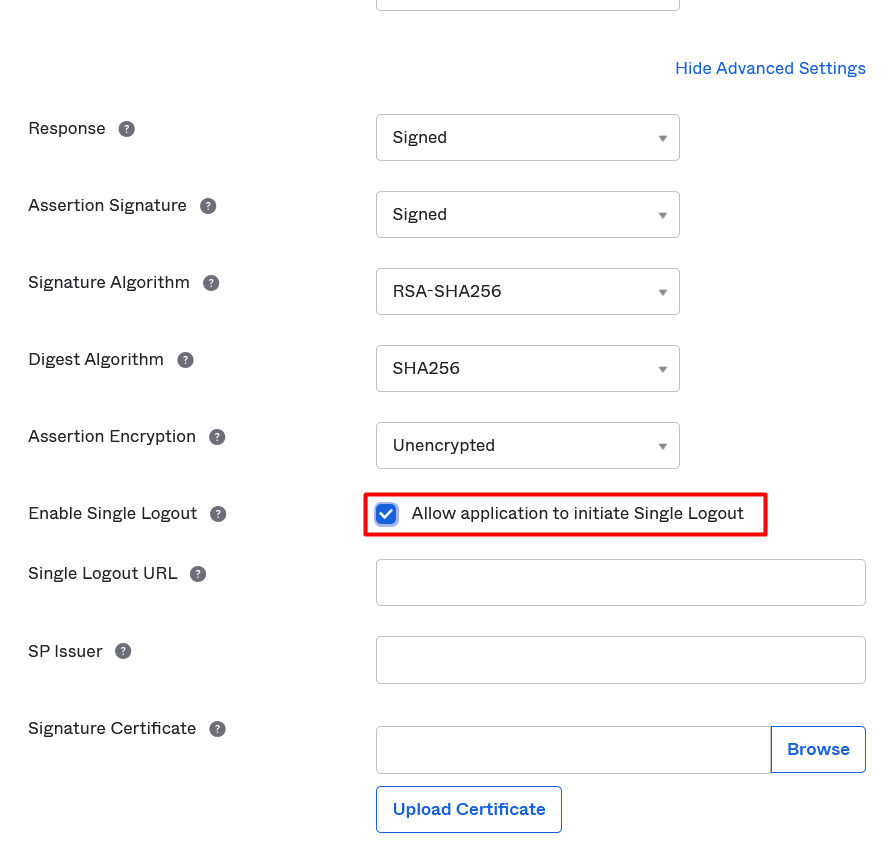
Task: Click the Browse button for Signature Certificate
Action: pyautogui.click(x=818, y=749)
